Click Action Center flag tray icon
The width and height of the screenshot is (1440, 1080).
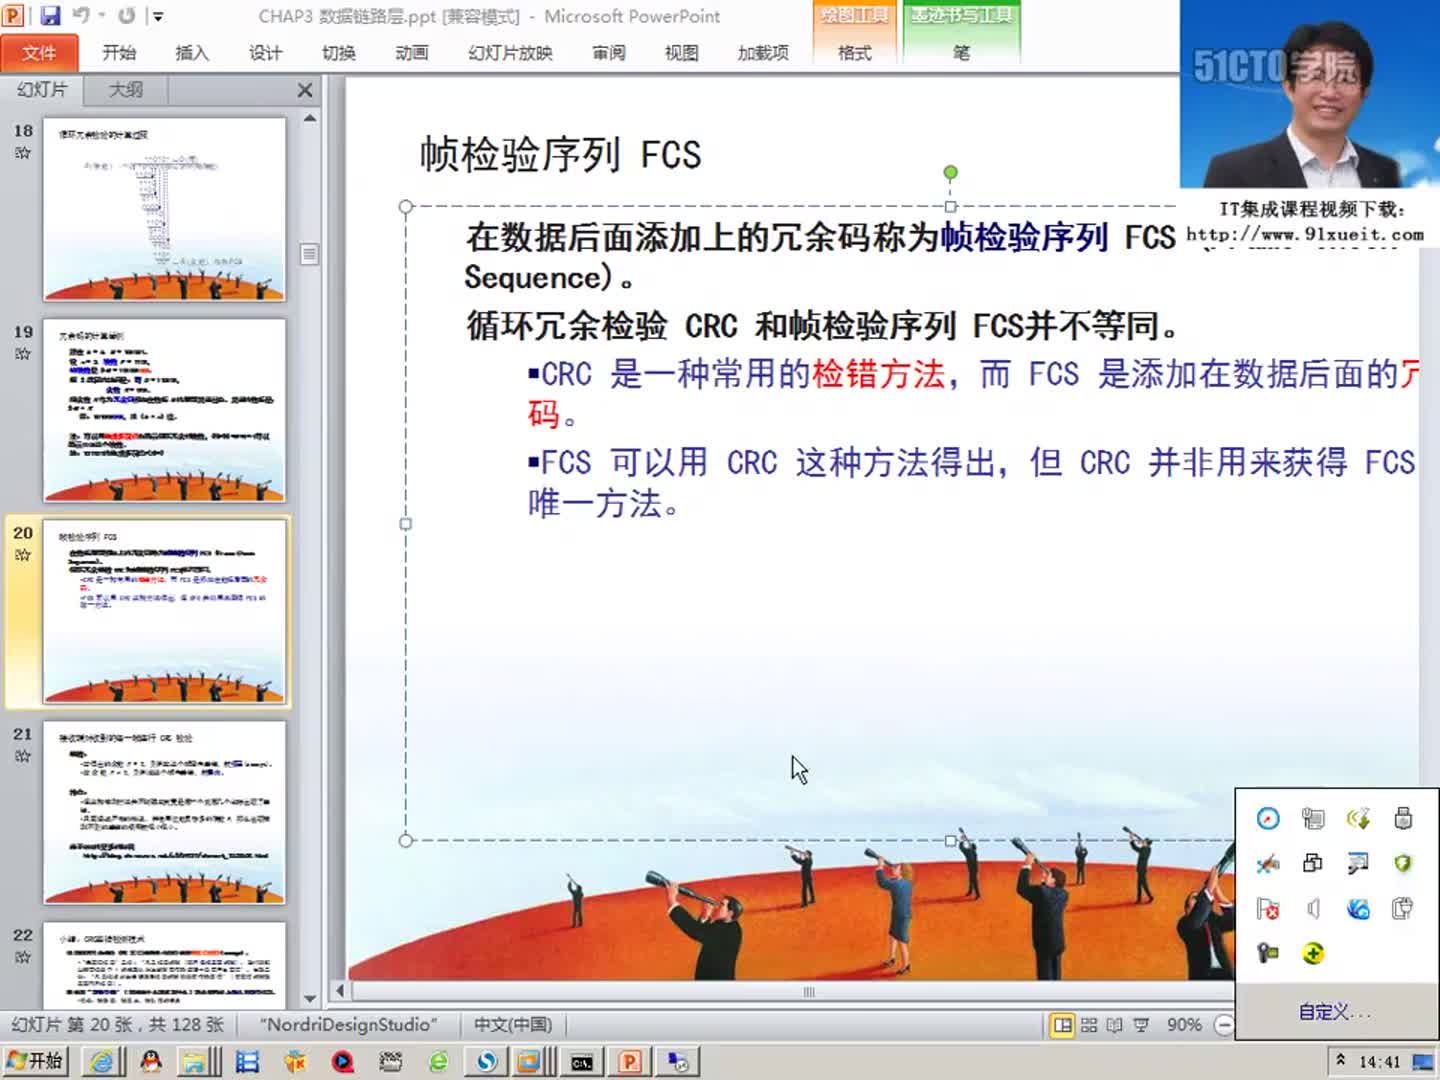pos(1268,908)
